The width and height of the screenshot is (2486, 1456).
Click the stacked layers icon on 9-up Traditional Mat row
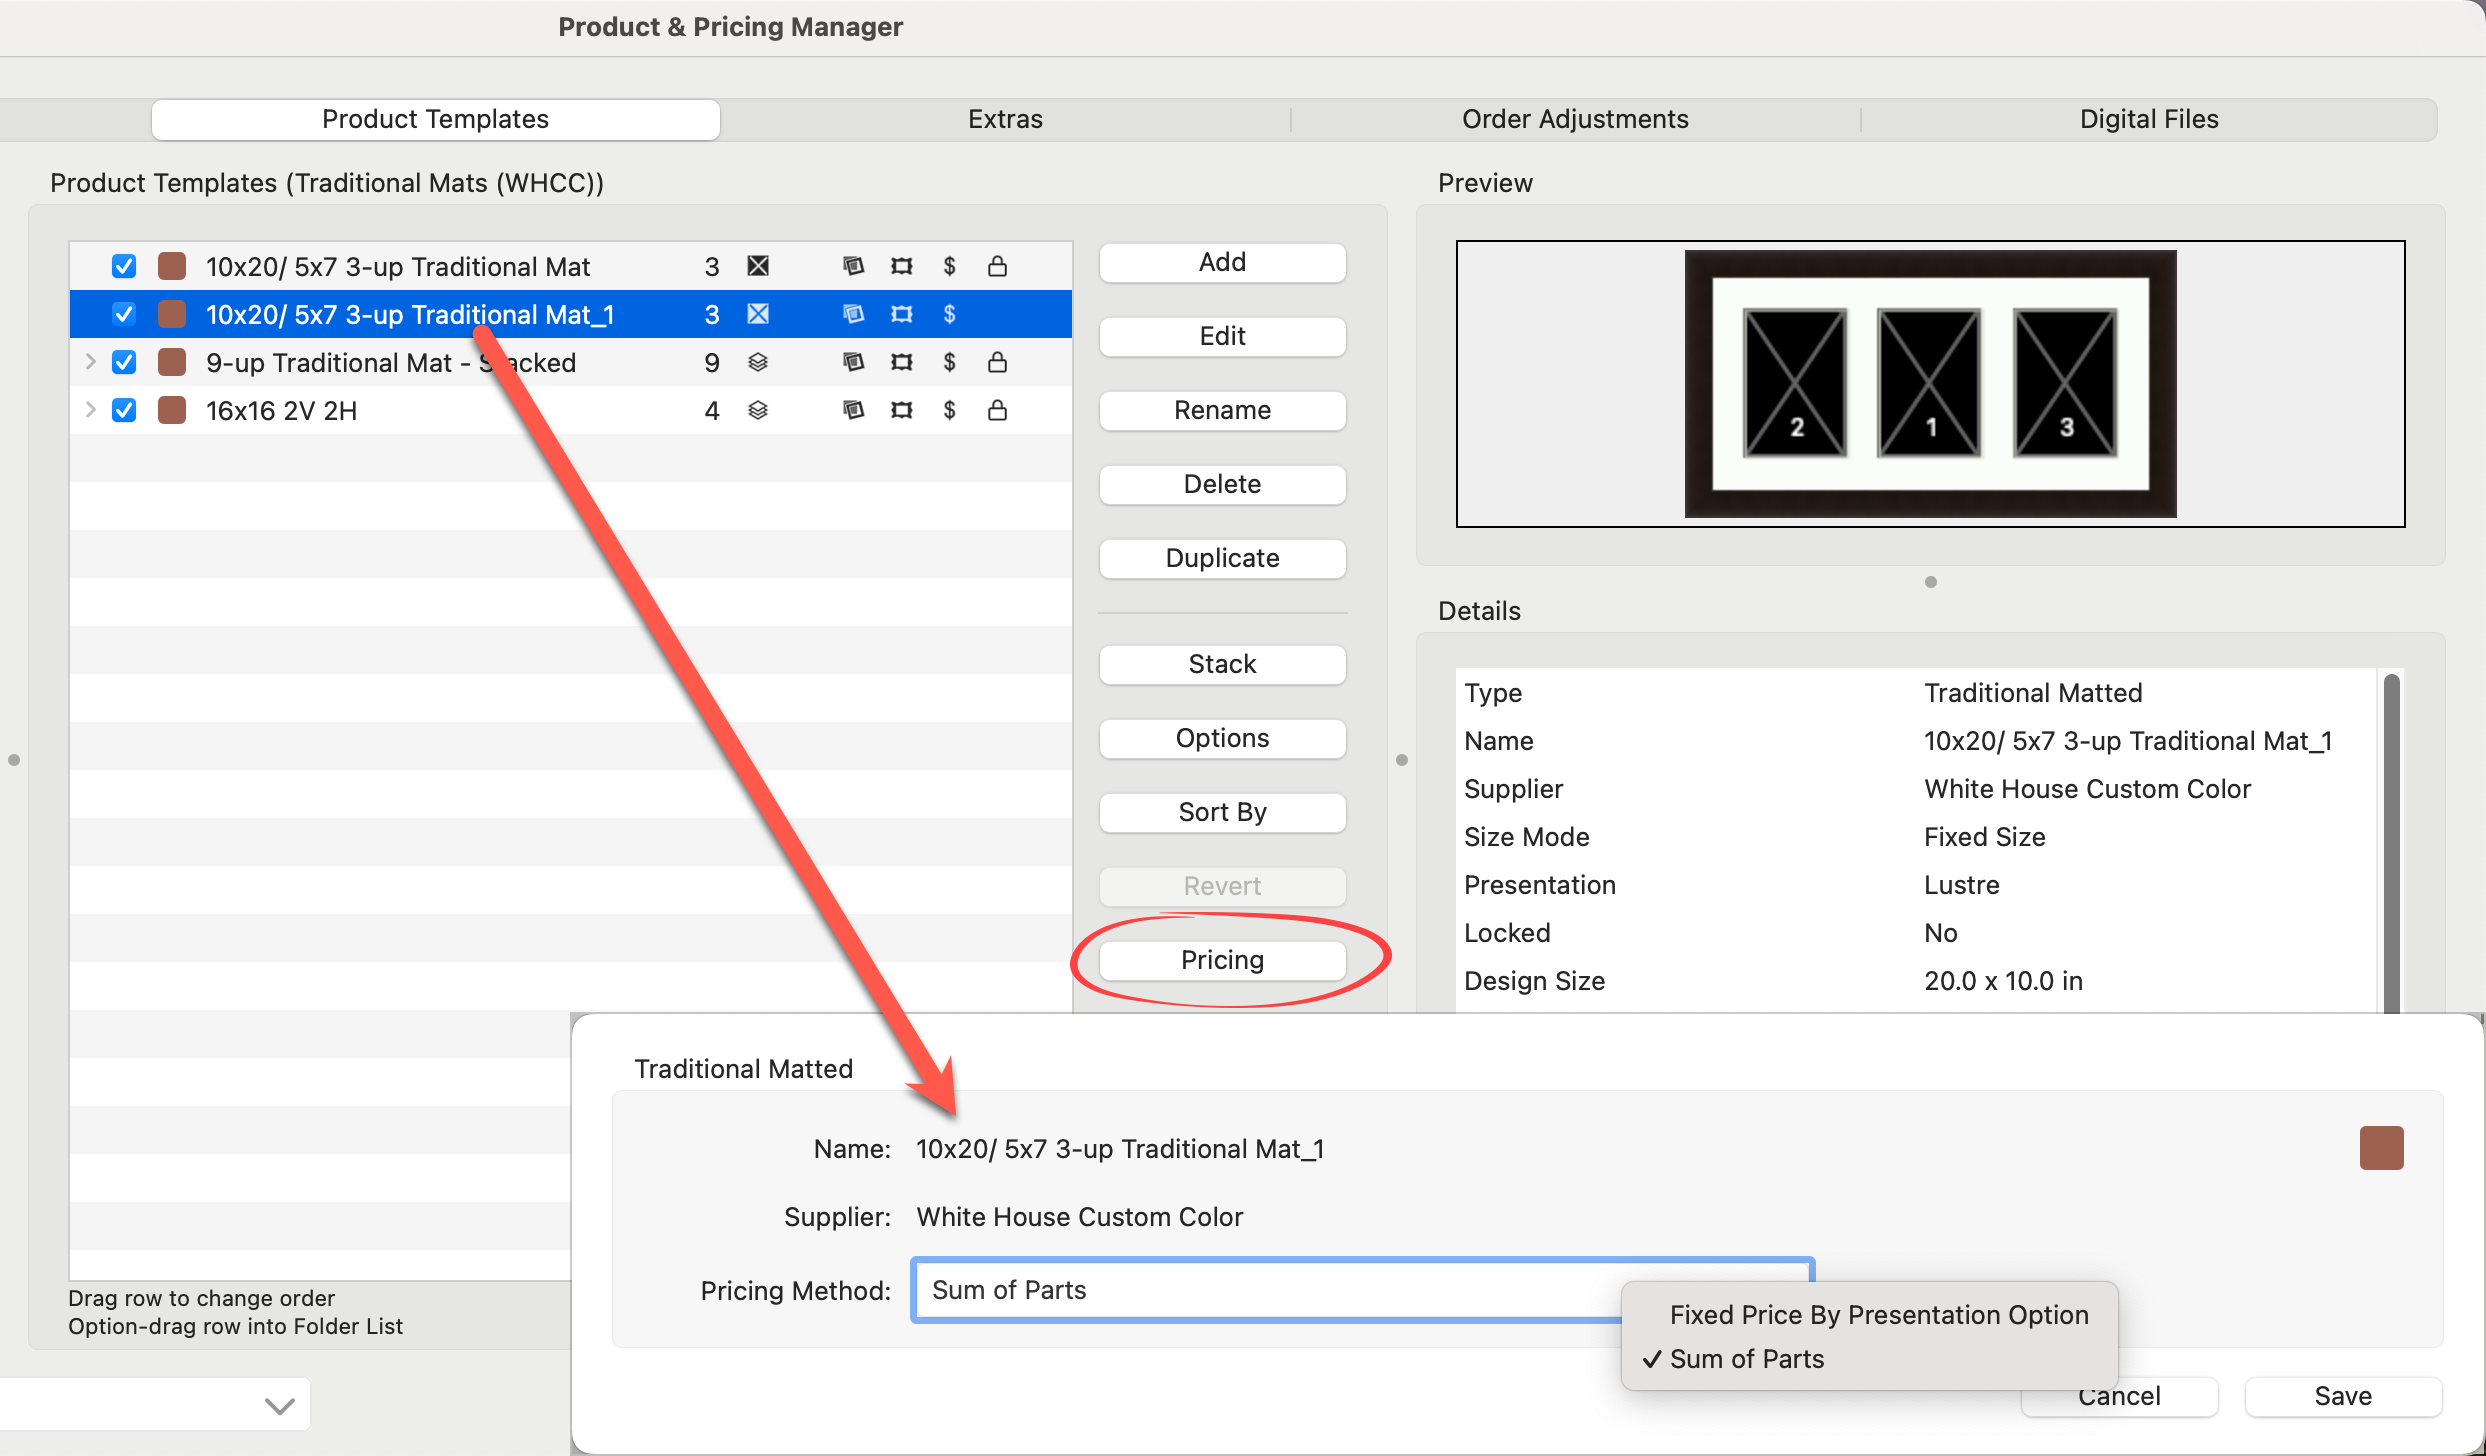[x=758, y=362]
